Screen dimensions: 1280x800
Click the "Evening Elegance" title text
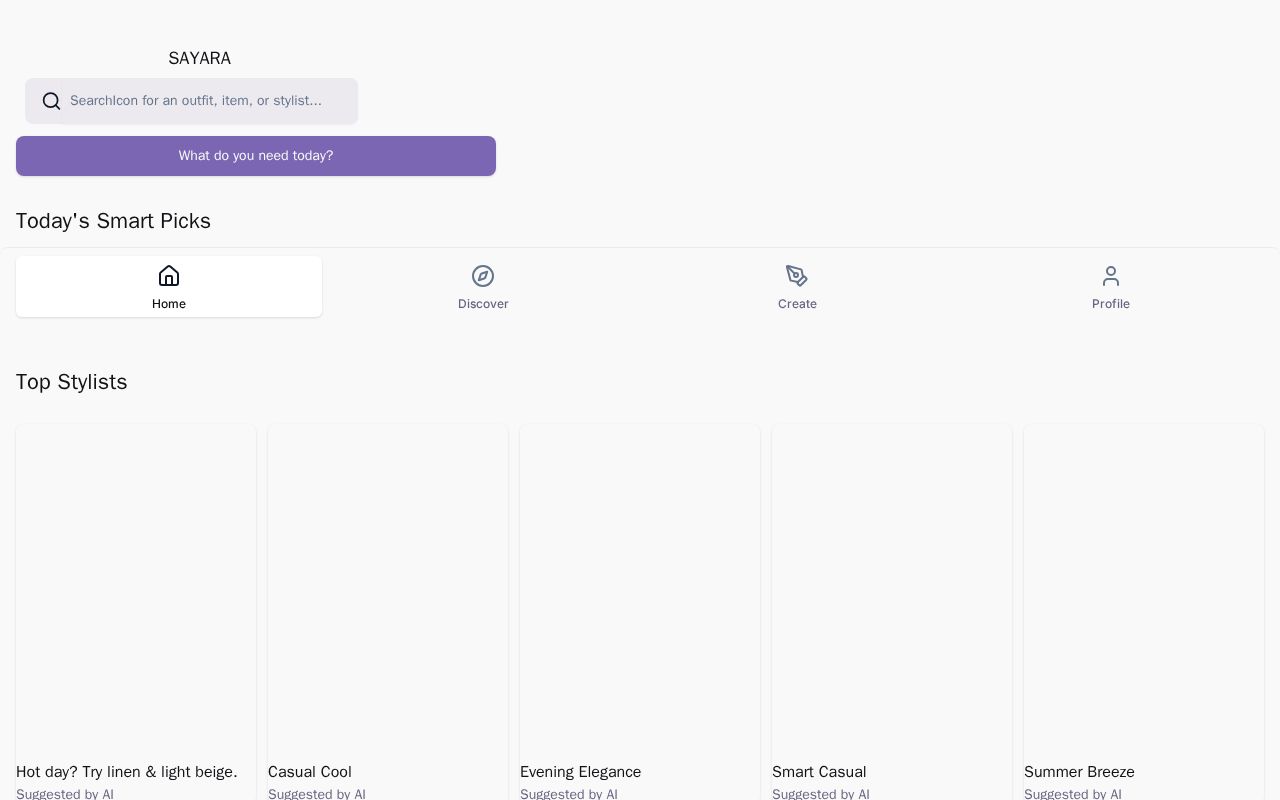[580, 772]
